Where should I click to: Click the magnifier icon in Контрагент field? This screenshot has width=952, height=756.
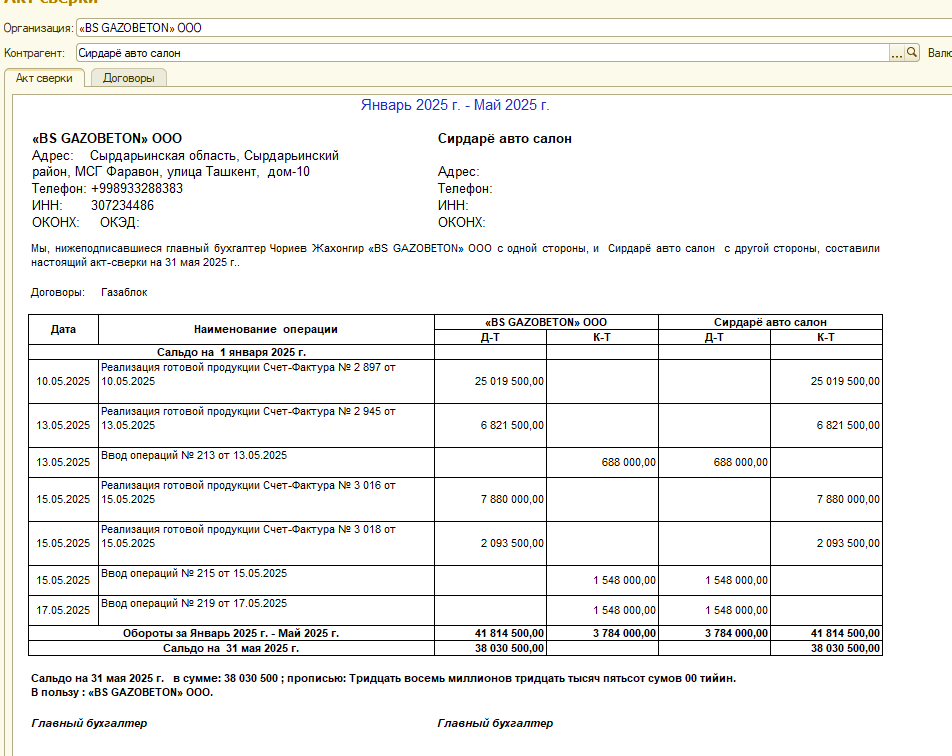pos(912,53)
